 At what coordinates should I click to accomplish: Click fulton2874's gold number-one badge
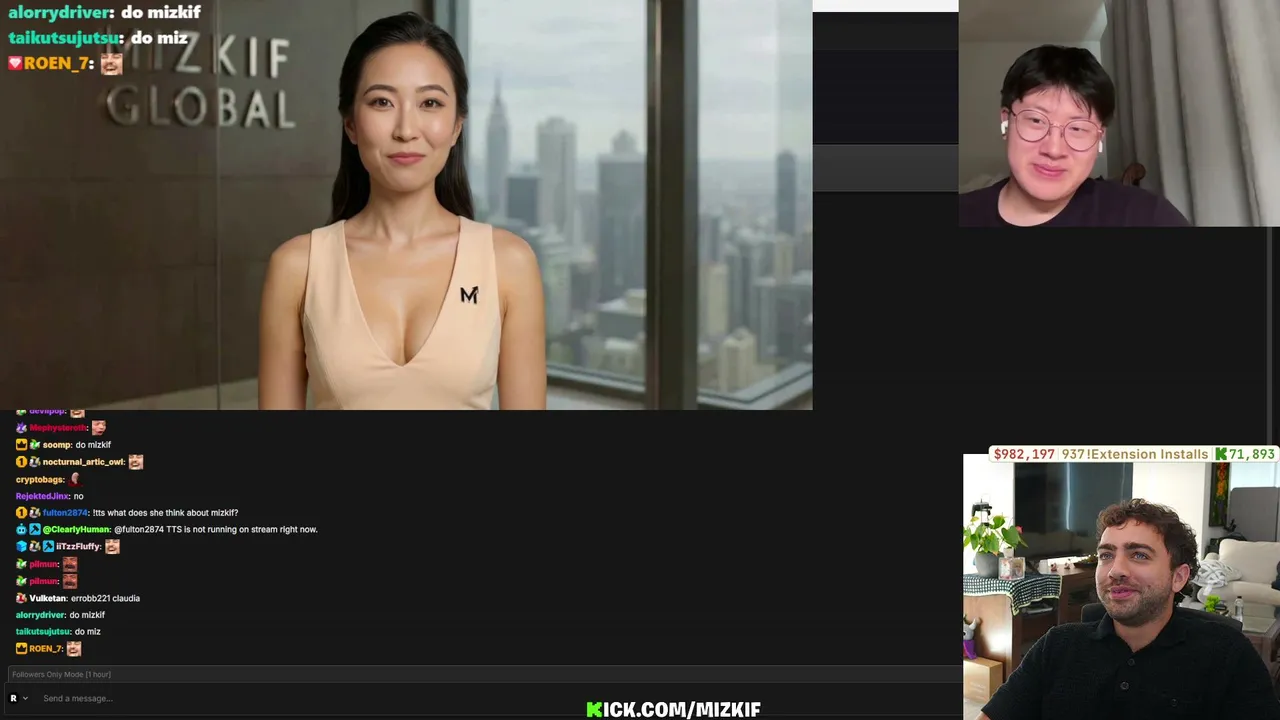(x=21, y=513)
